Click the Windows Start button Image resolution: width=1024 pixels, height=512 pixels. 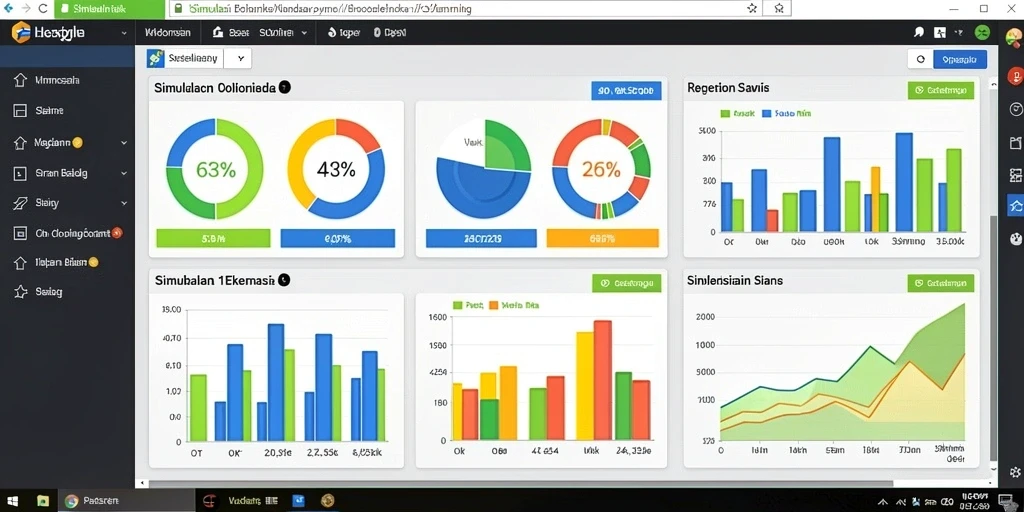tap(12, 501)
